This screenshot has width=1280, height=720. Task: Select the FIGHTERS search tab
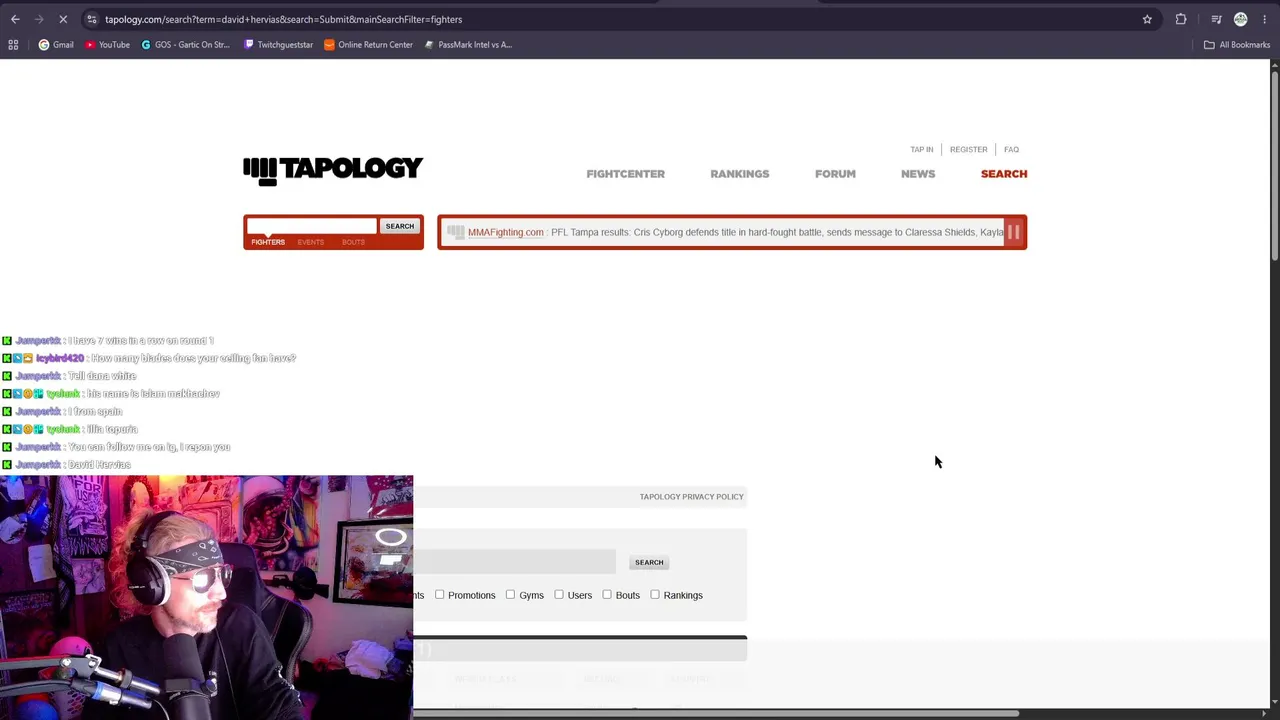coord(268,242)
